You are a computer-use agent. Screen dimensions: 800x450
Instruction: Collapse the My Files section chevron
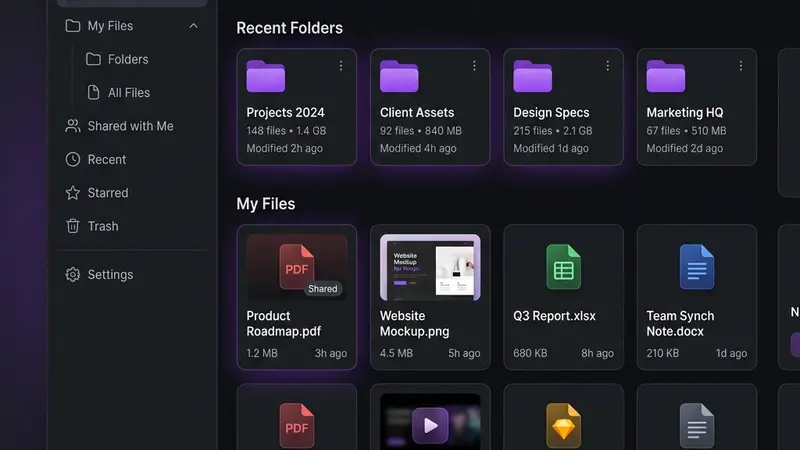click(193, 26)
